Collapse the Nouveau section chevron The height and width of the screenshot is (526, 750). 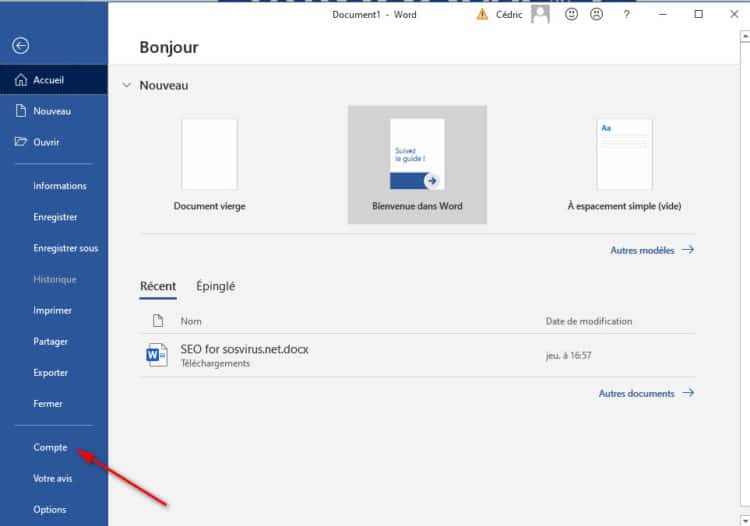(126, 86)
